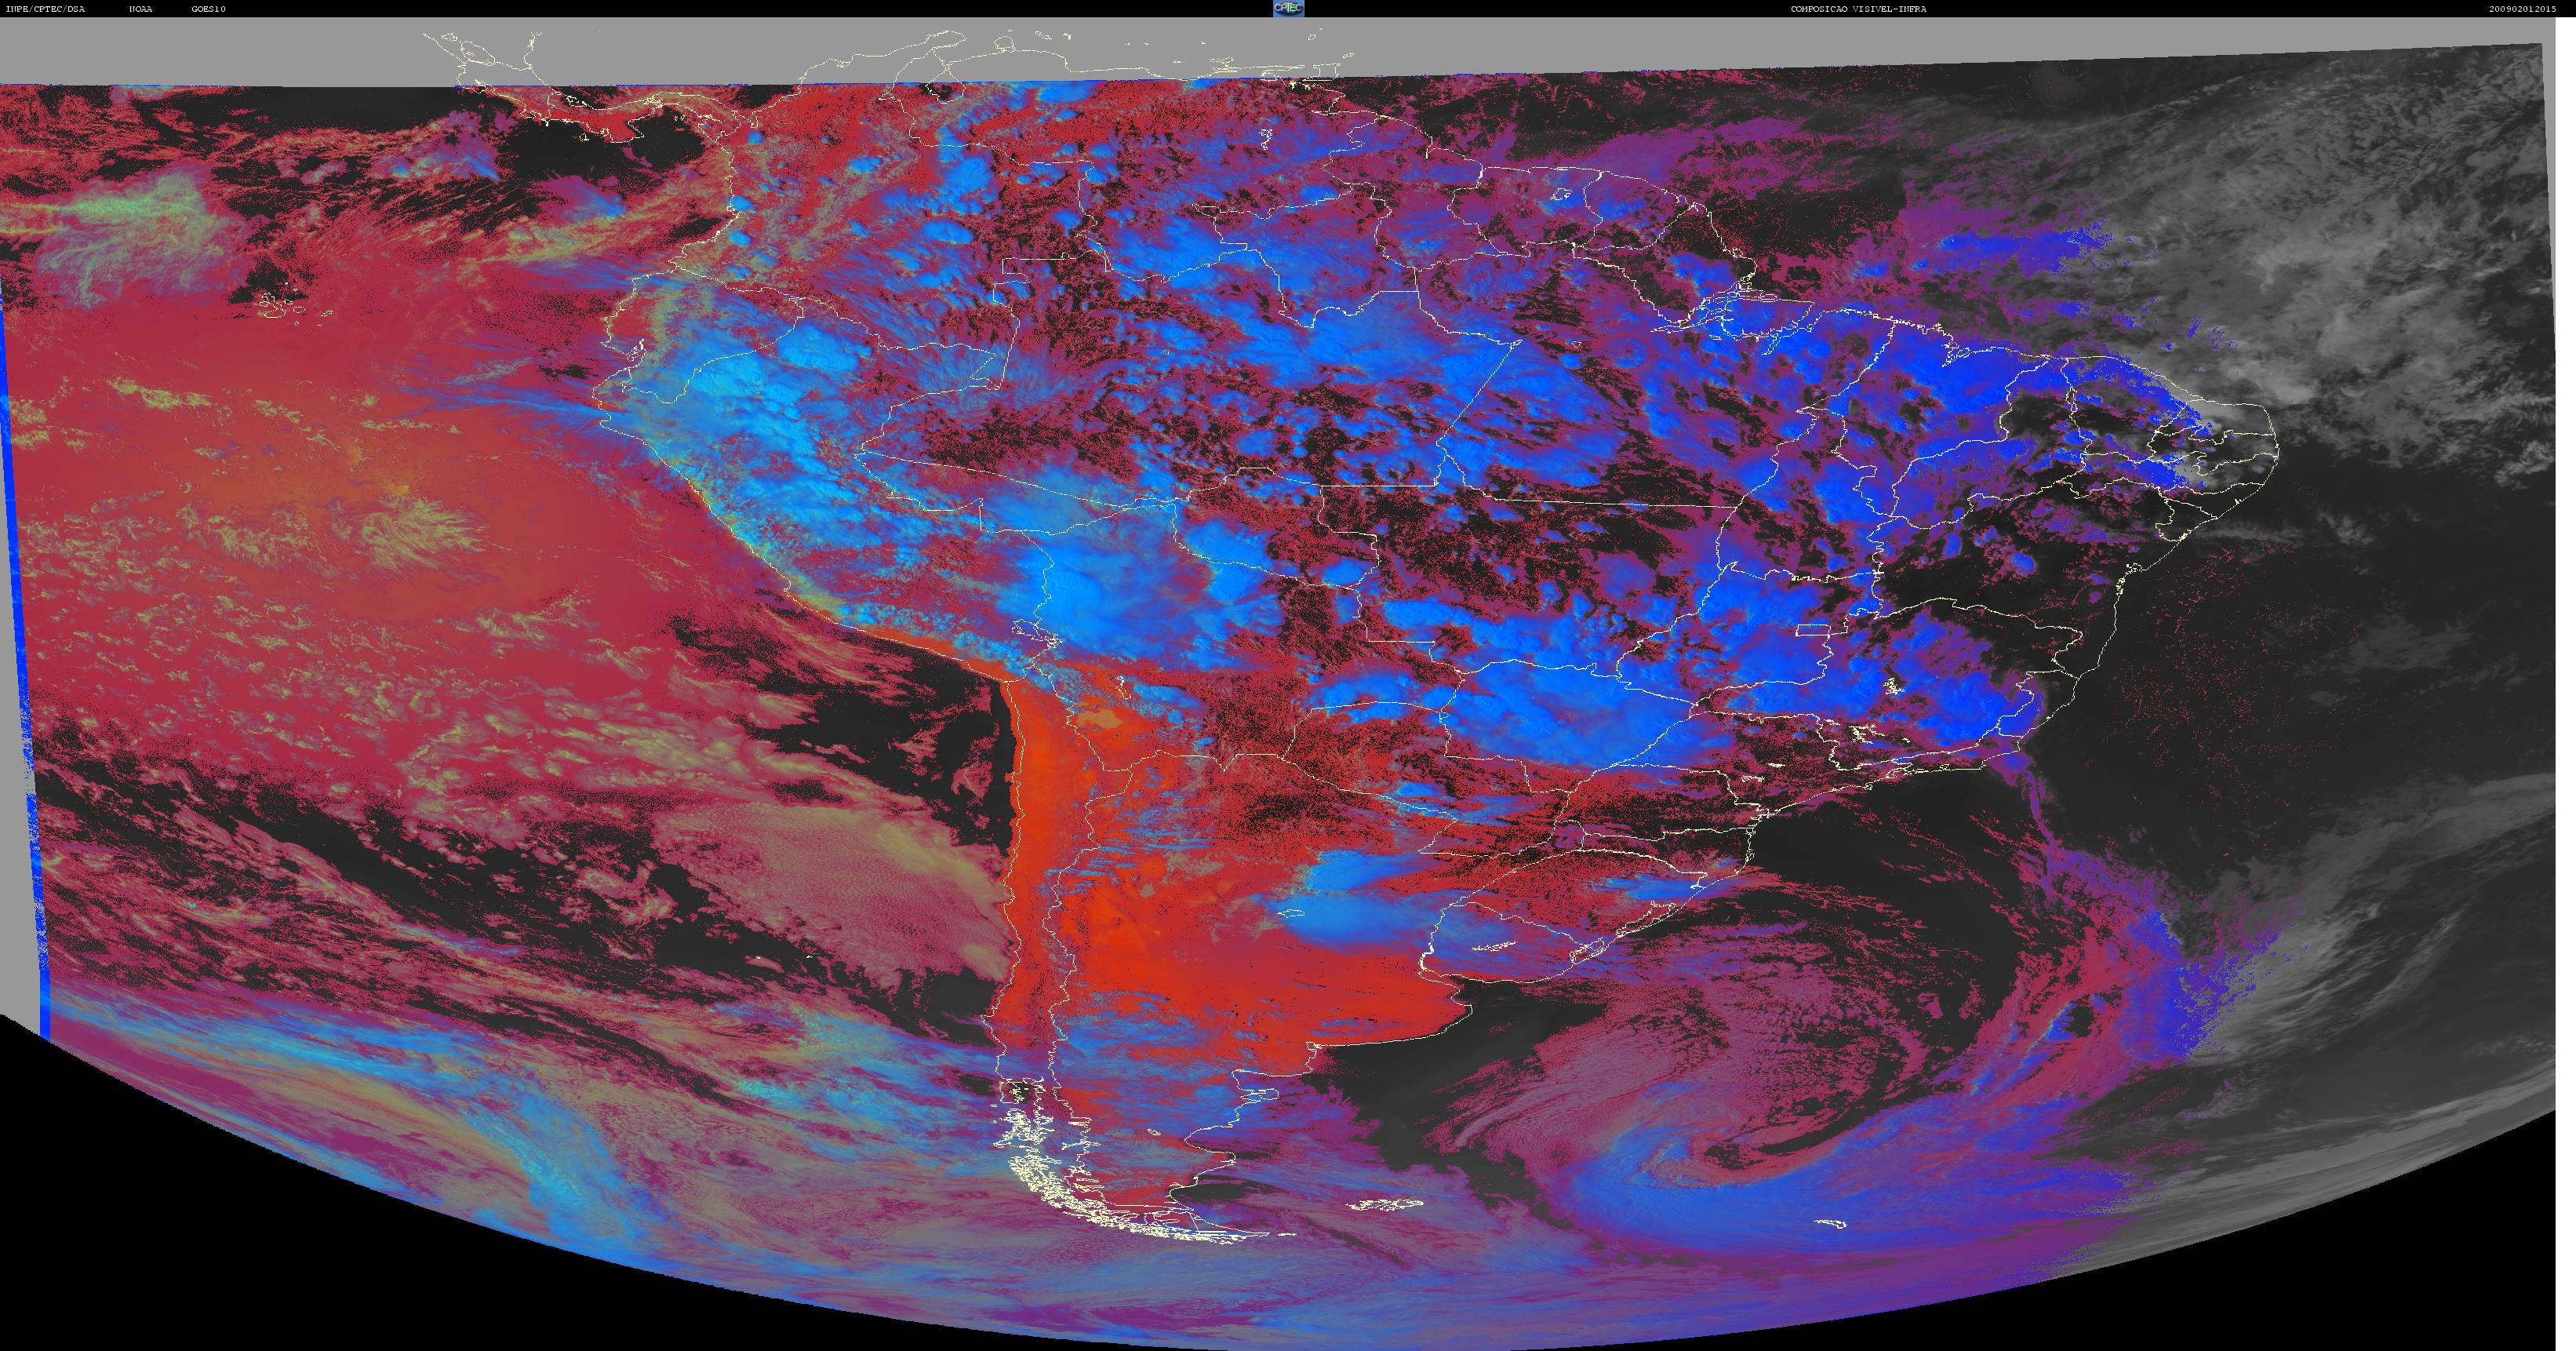The height and width of the screenshot is (1351, 2576).
Task: Click the "NOAA" label in the header
Action: click(141, 9)
